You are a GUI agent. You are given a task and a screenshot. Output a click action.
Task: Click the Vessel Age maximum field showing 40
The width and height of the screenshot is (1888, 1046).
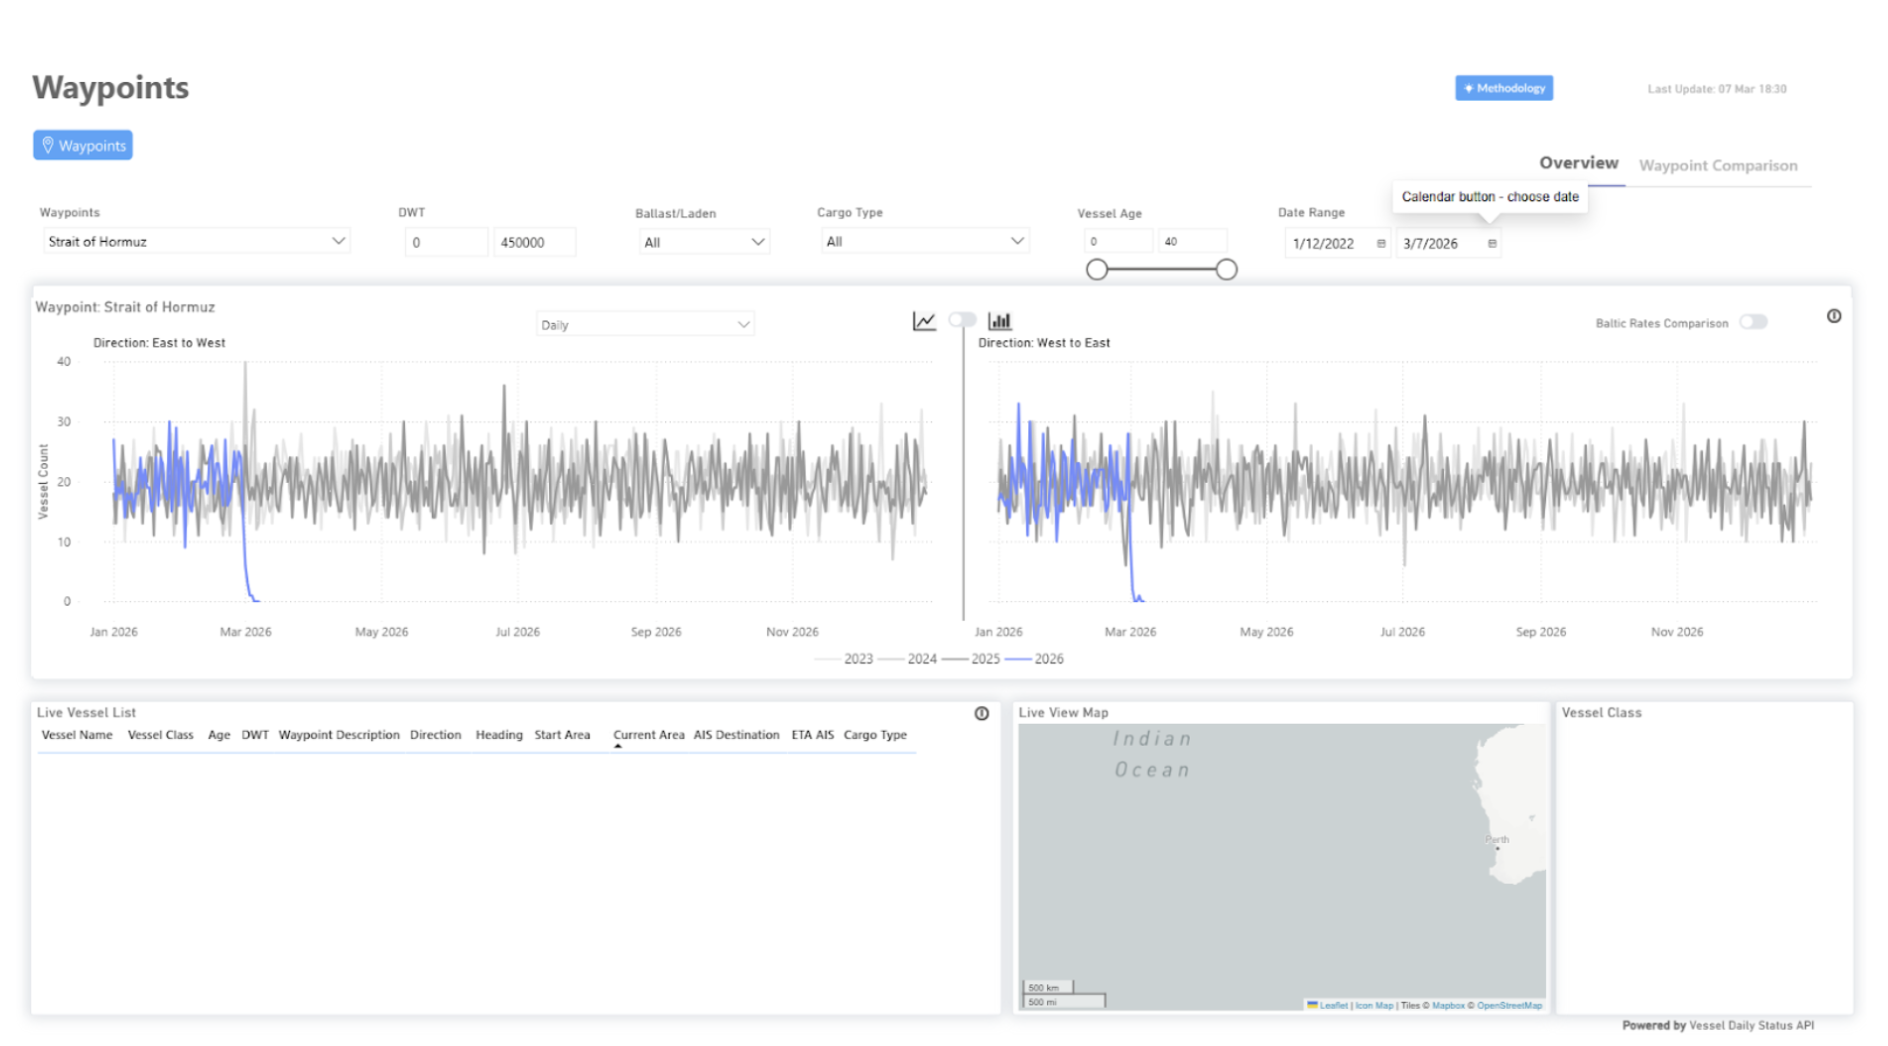(1192, 241)
